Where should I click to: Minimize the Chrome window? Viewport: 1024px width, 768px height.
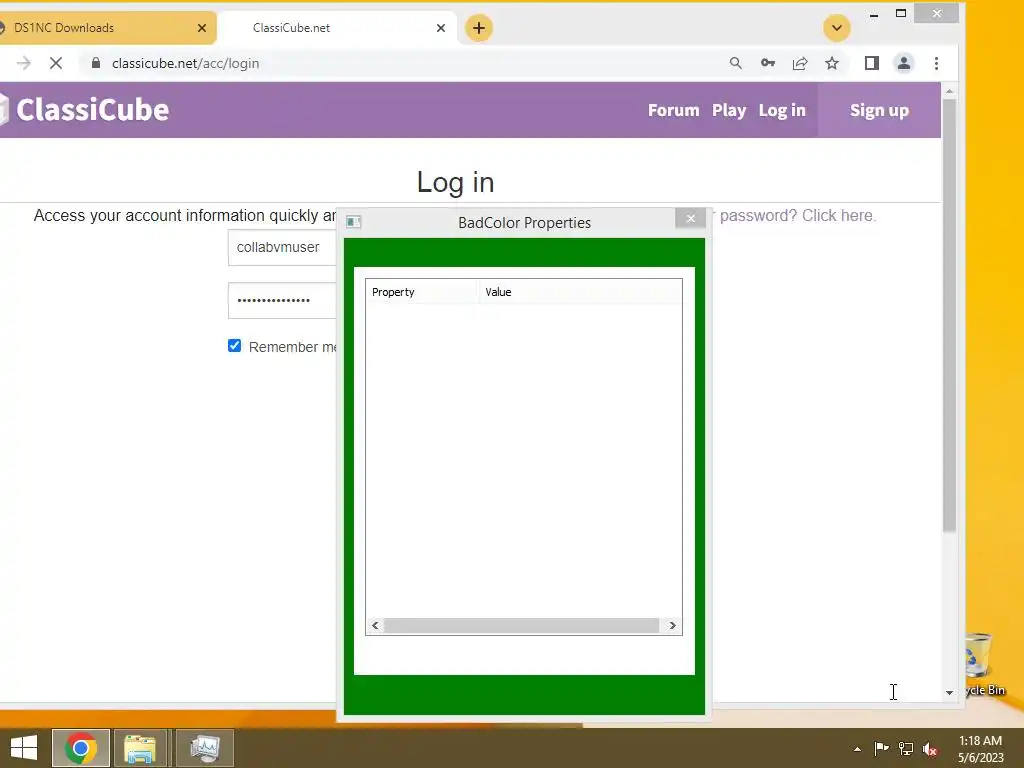click(874, 14)
